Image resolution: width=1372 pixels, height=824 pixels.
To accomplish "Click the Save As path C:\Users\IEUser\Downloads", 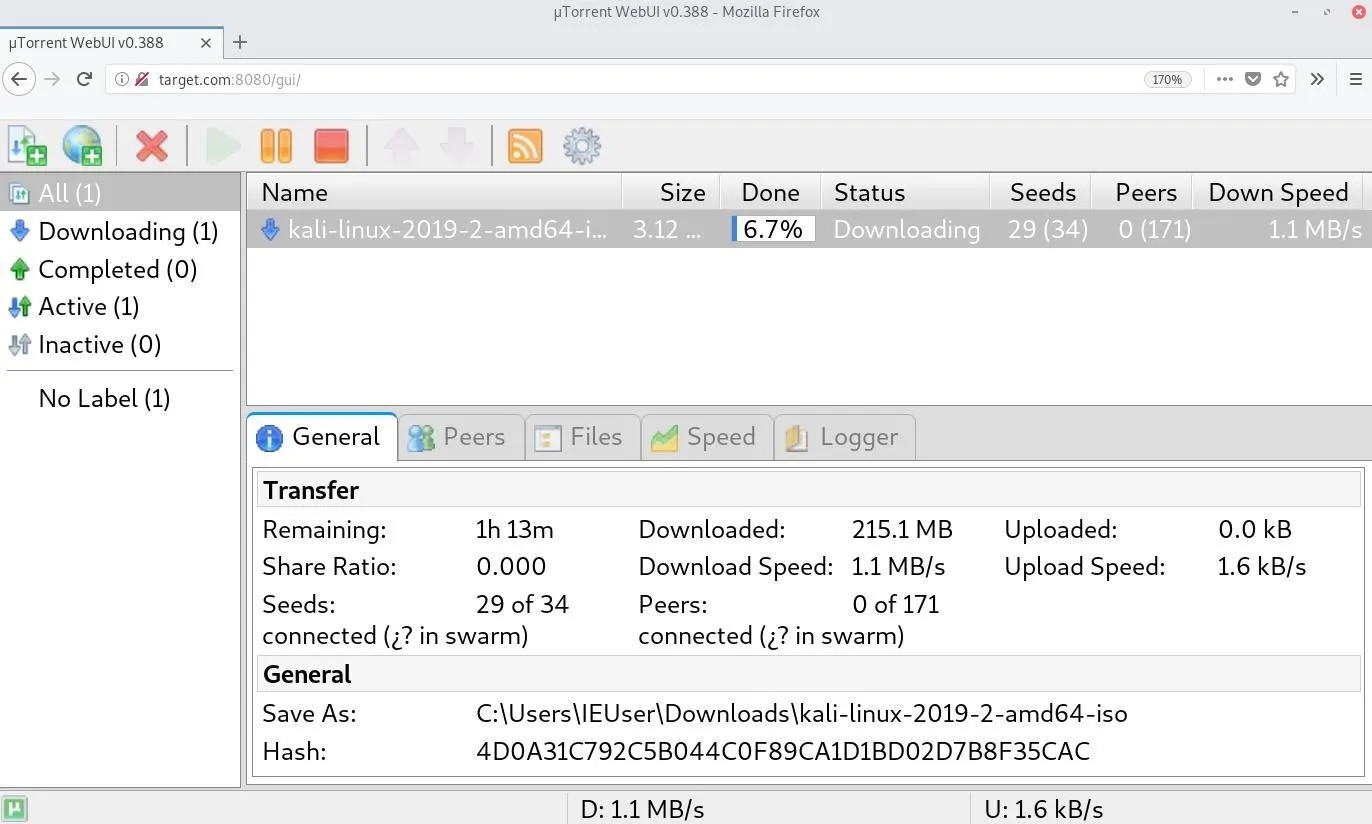I will (x=802, y=713).
